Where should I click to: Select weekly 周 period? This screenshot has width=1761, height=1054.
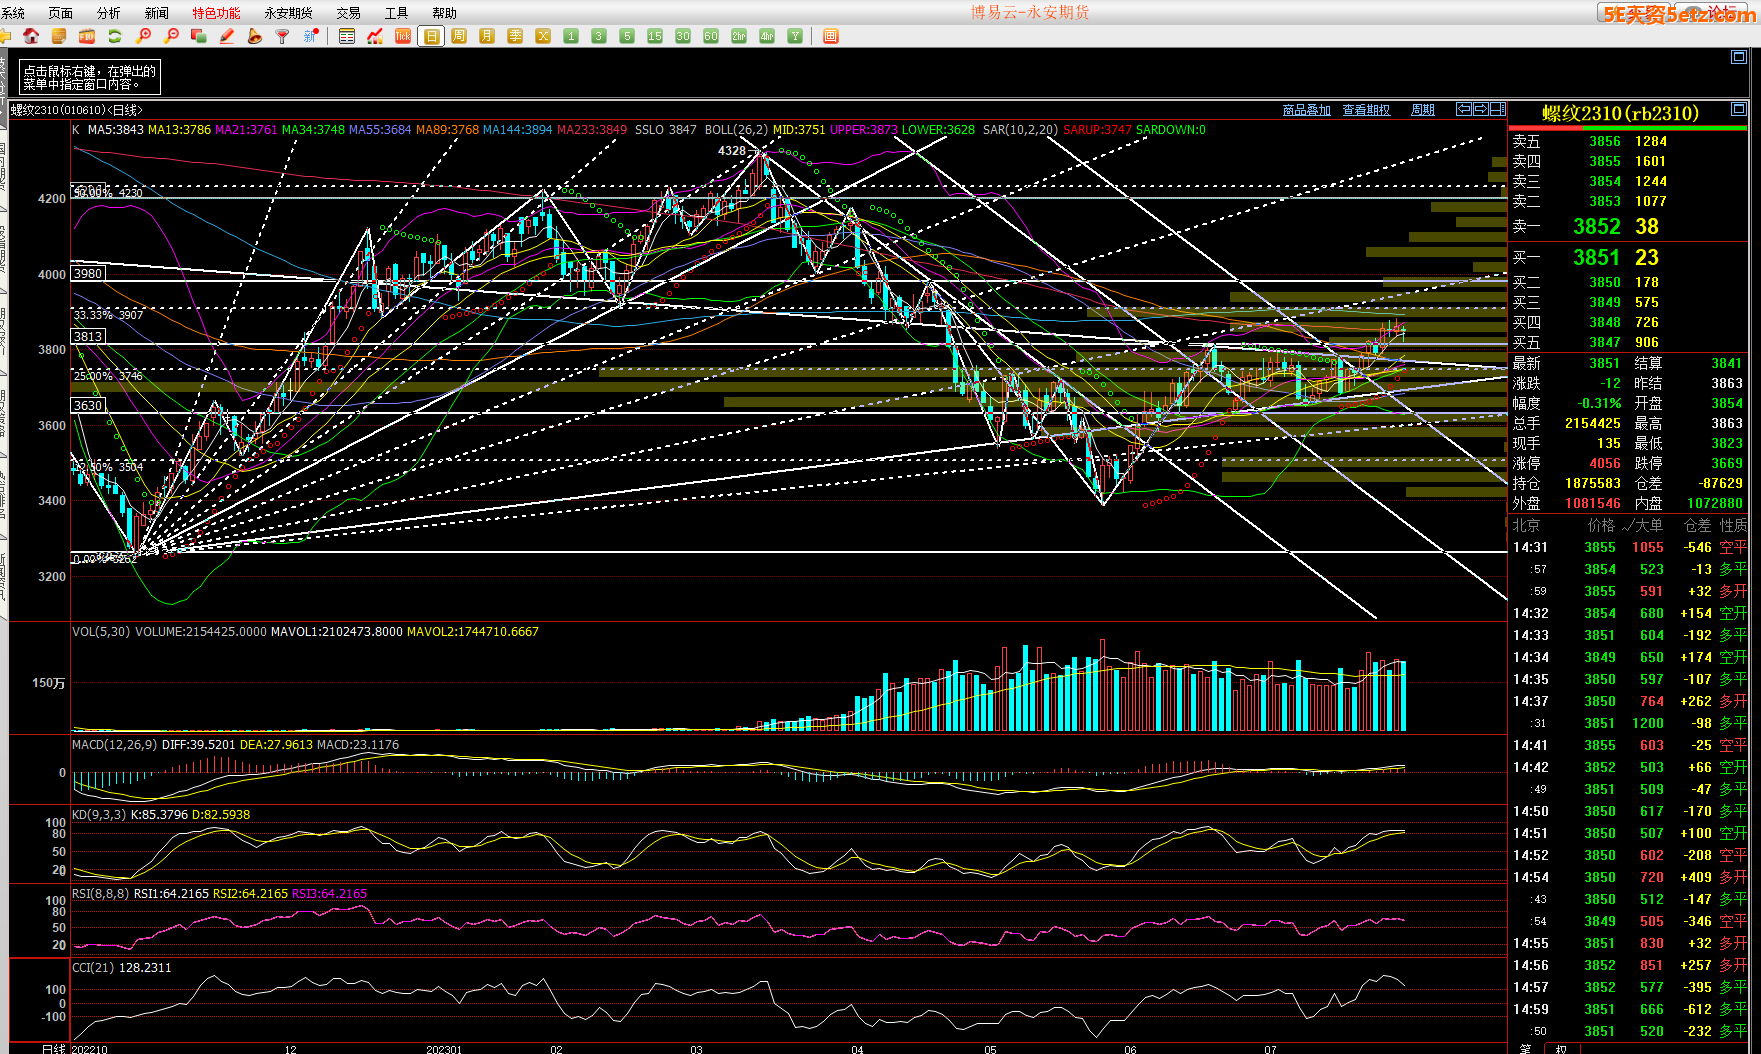[x=459, y=36]
